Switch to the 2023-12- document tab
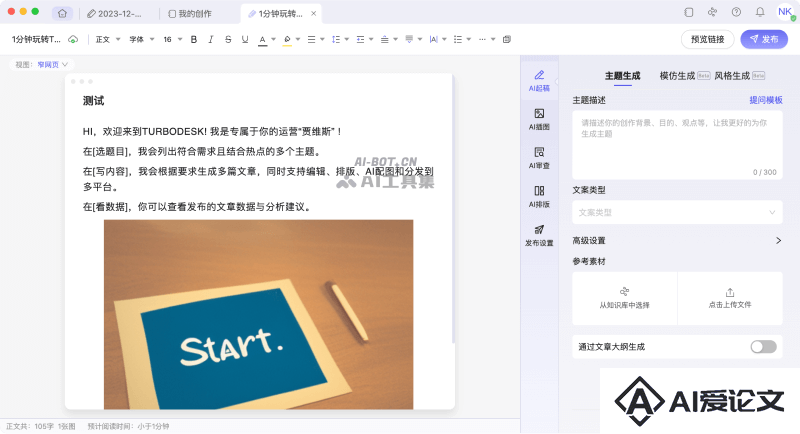800x434 pixels. coord(114,14)
